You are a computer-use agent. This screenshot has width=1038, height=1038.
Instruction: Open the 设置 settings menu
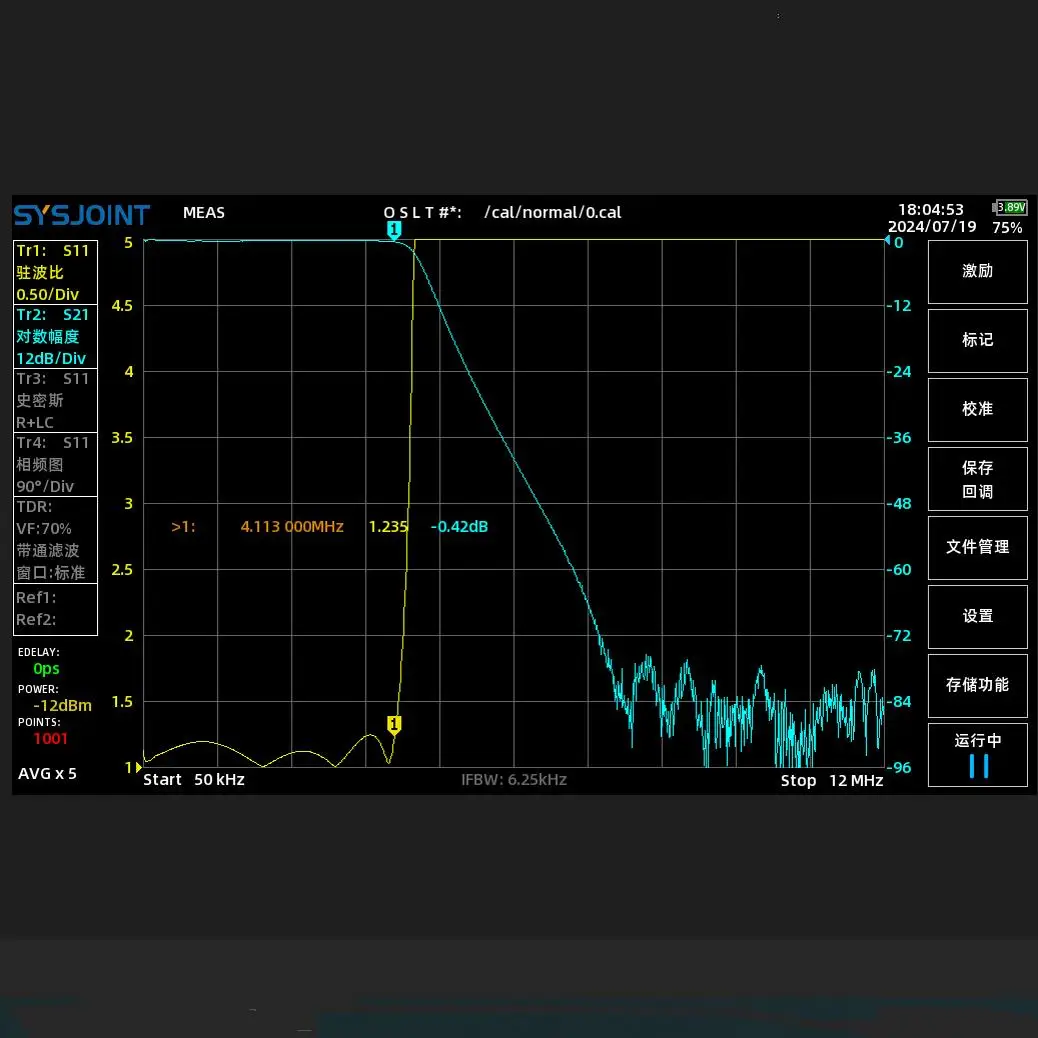pos(977,616)
